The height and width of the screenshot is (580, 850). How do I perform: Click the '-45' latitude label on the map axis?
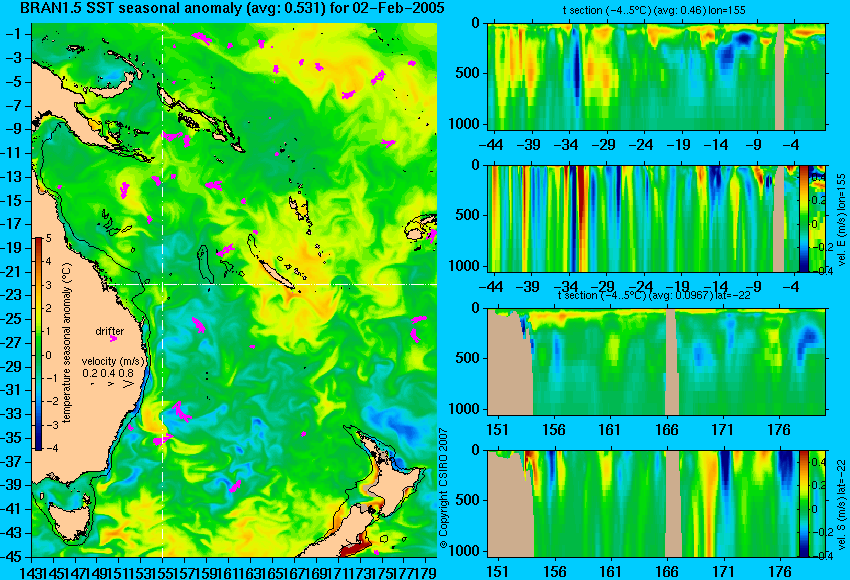(11, 557)
